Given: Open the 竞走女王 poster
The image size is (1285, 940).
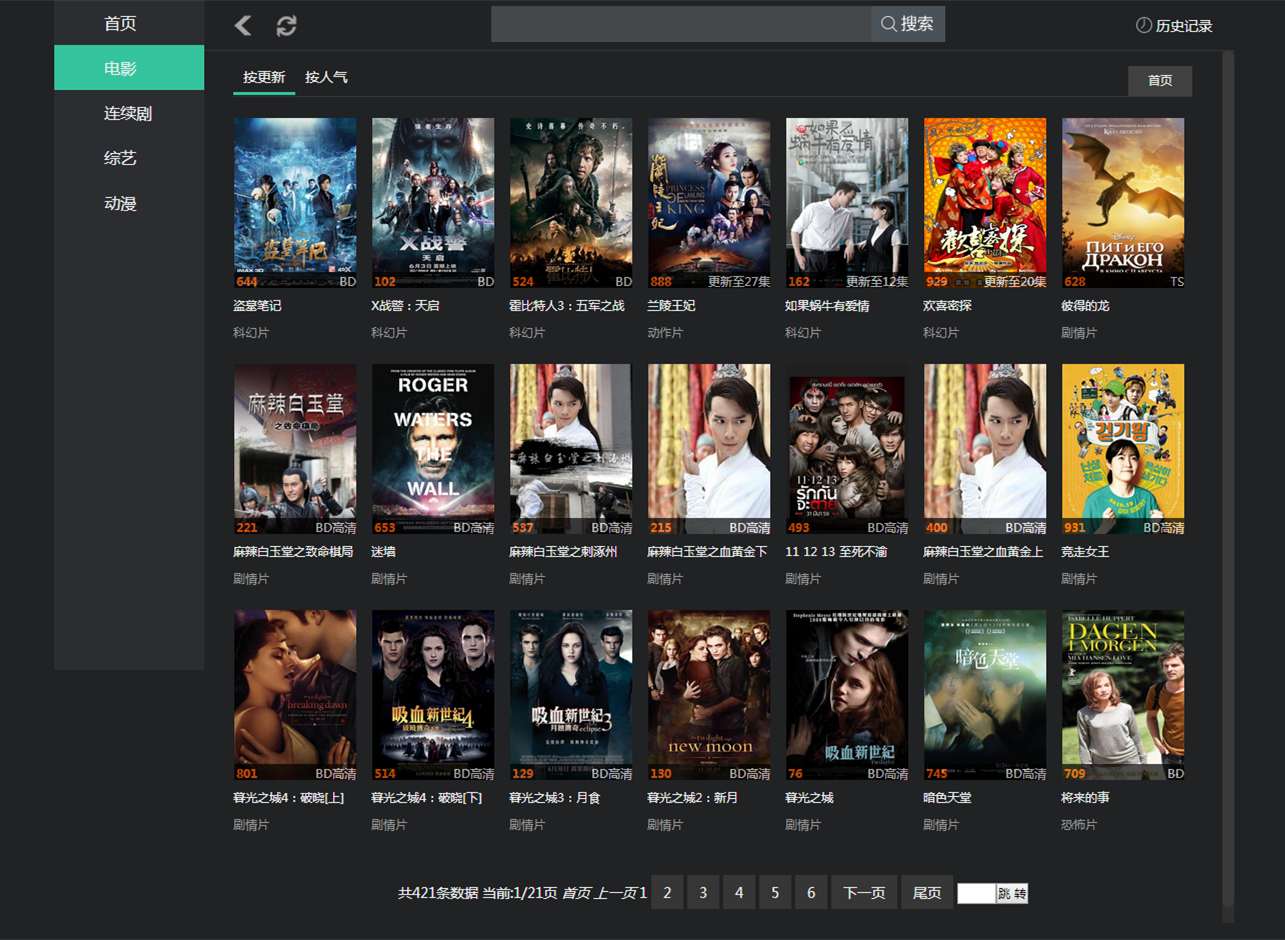Looking at the screenshot, I should [1123, 449].
